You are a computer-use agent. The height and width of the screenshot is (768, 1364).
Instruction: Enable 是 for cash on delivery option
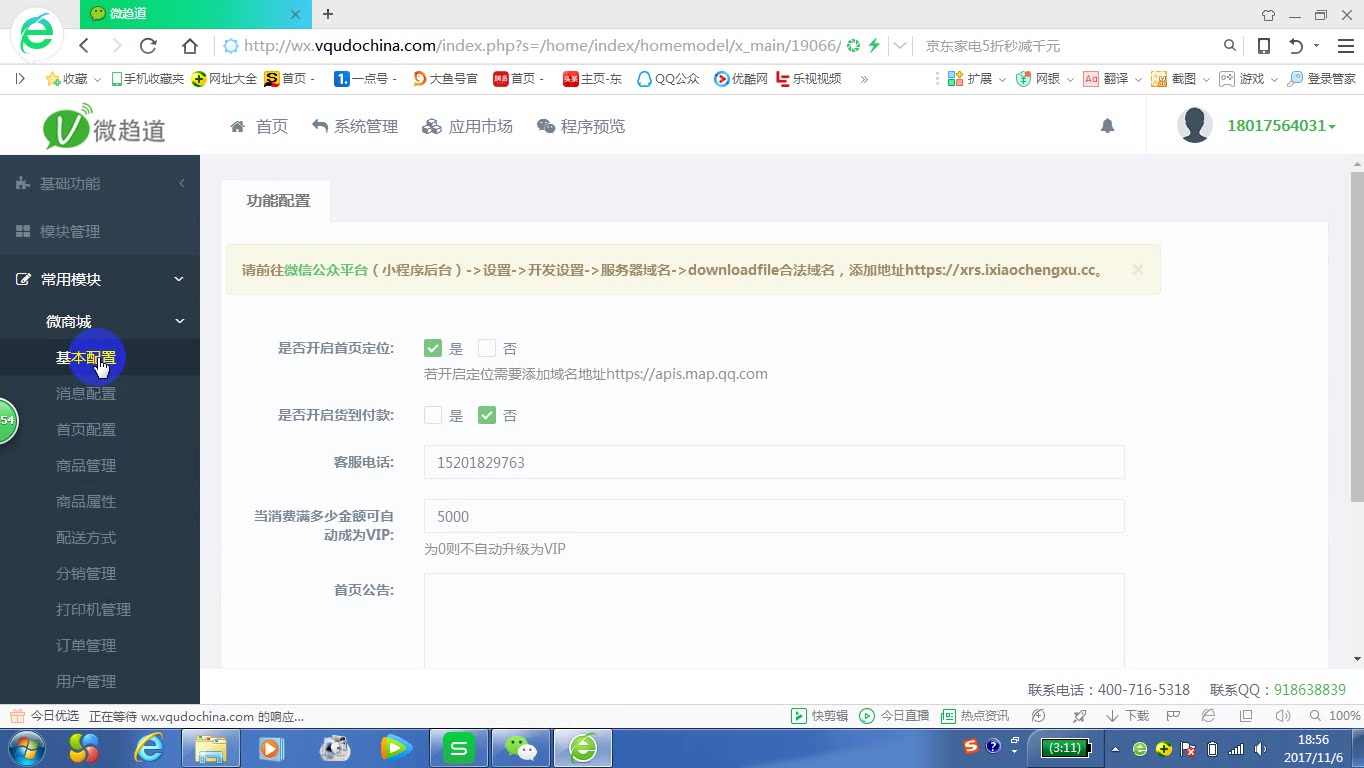point(433,415)
